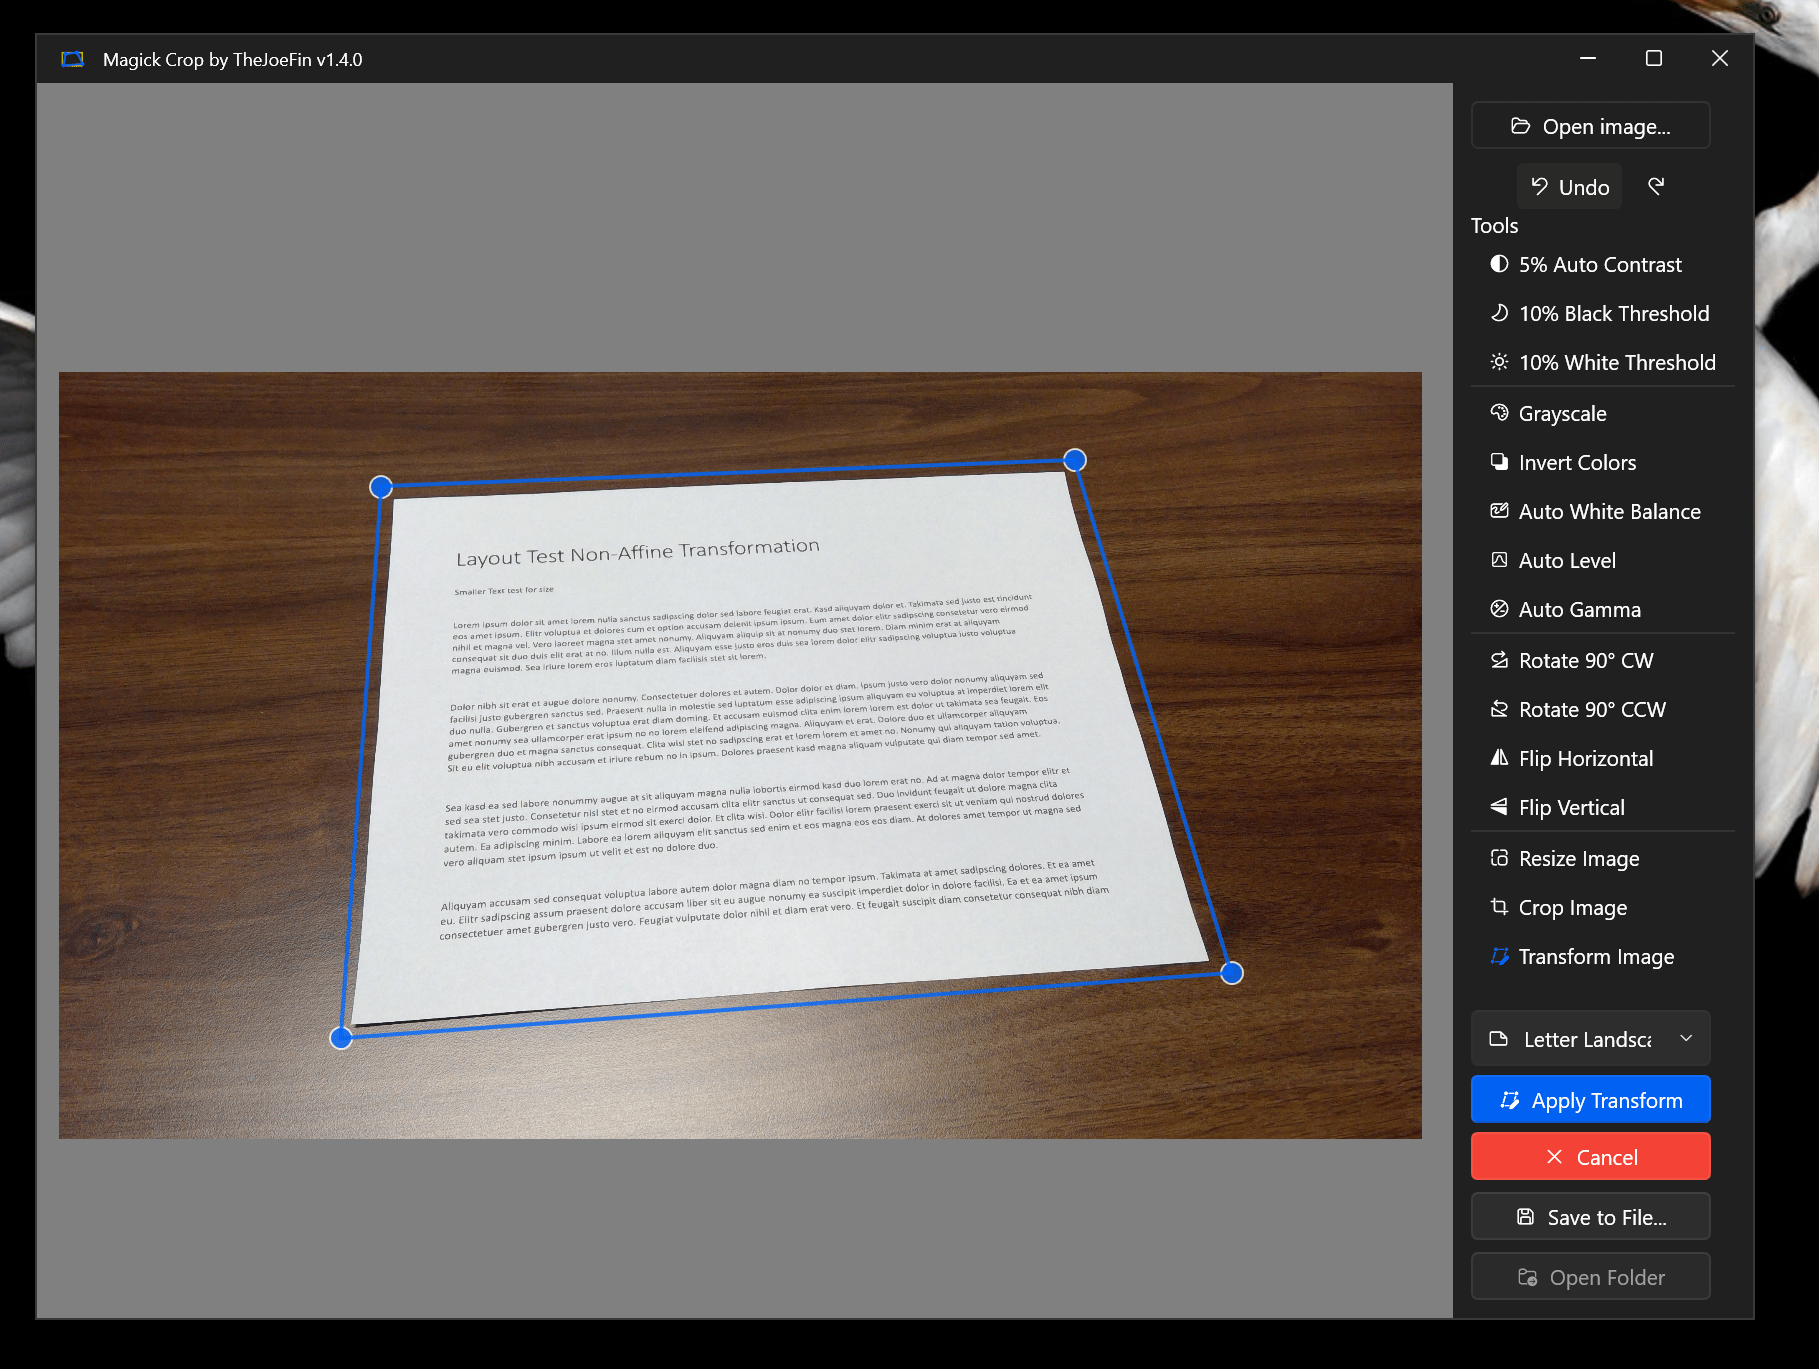The width and height of the screenshot is (1819, 1369).
Task: Click the redo arrow icon
Action: point(1656,187)
